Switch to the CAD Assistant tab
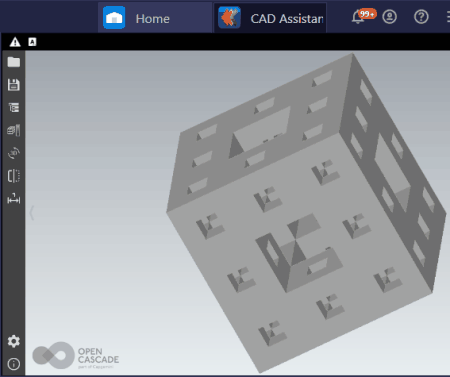 (x=270, y=18)
